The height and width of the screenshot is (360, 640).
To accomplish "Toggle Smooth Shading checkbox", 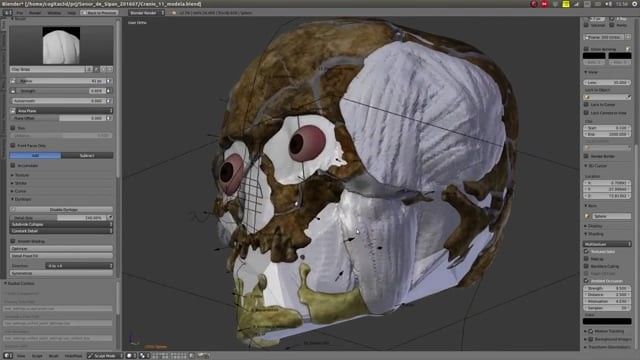I will [x=13, y=241].
